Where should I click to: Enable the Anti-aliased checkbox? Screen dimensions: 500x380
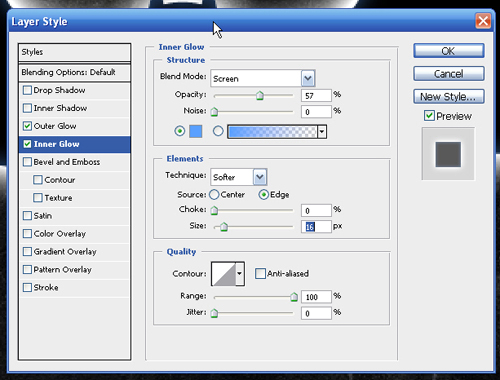click(x=260, y=273)
